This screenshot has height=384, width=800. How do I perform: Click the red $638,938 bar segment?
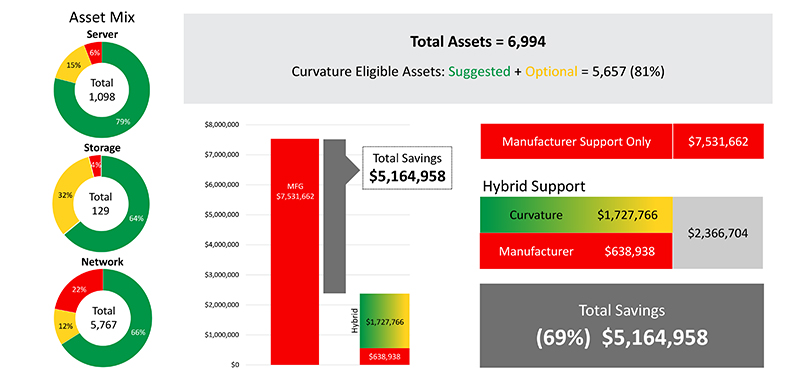[385, 356]
